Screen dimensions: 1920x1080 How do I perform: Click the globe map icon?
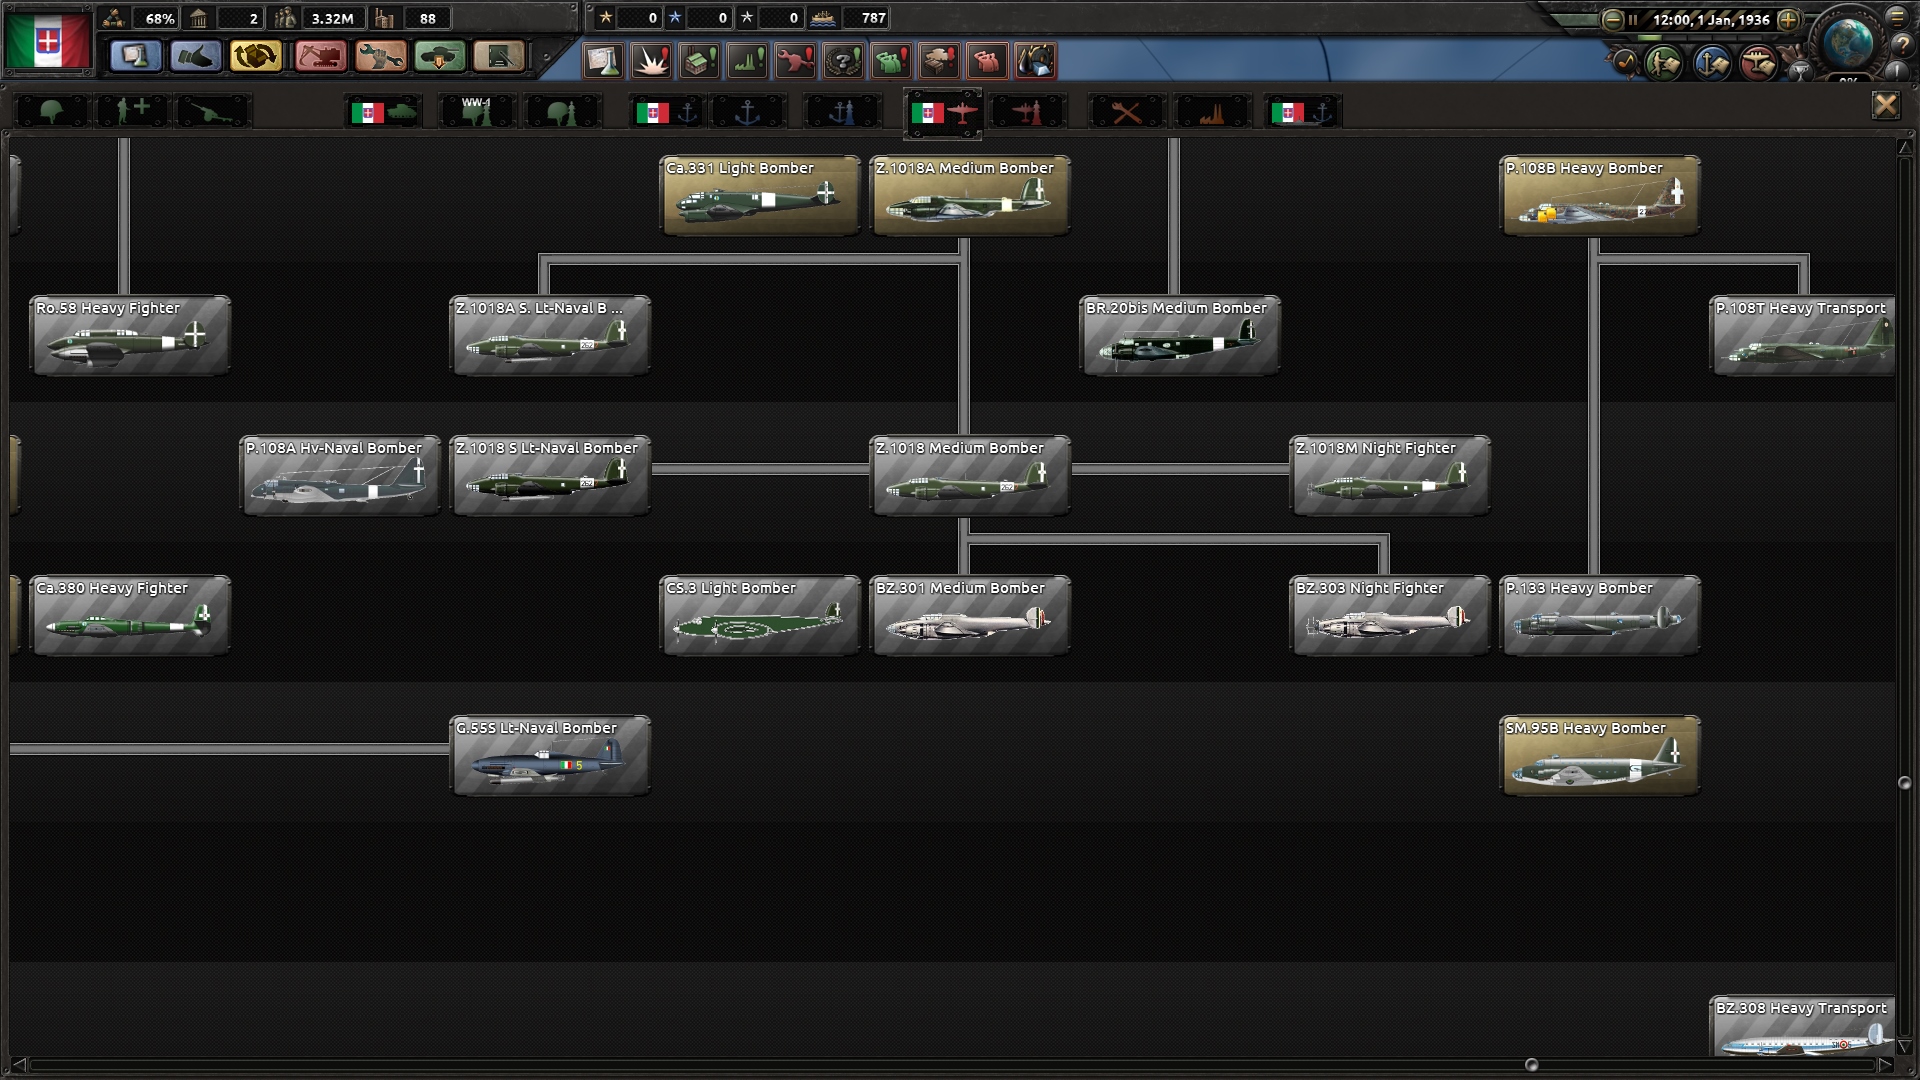pos(1847,43)
